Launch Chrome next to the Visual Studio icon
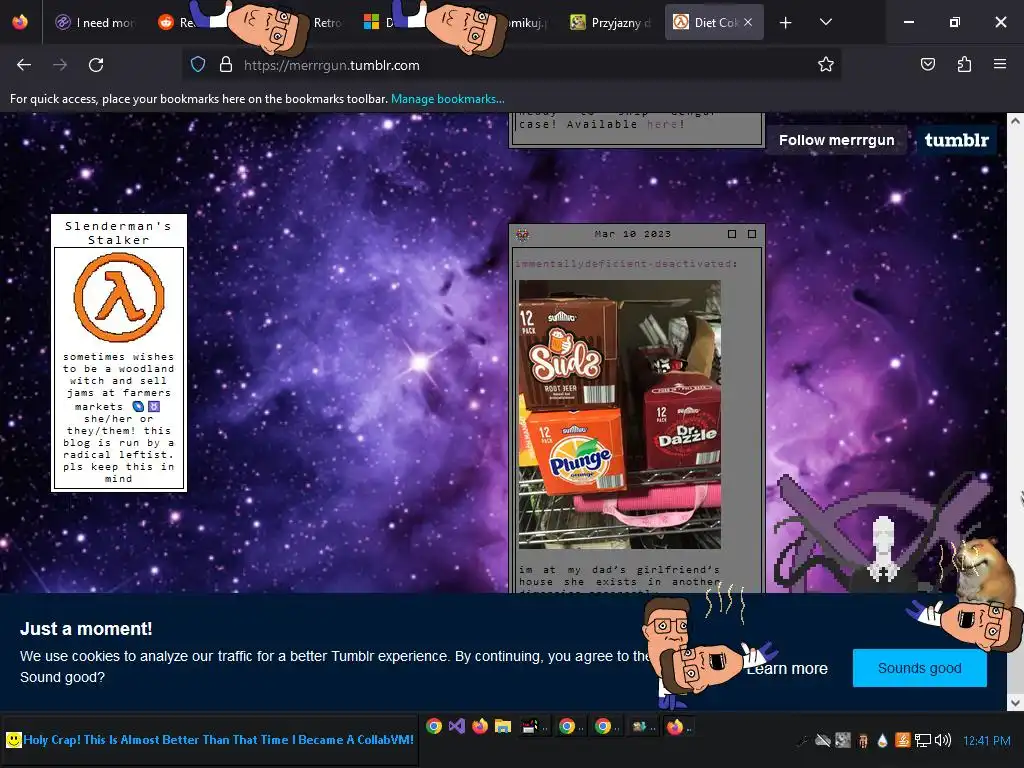The width and height of the screenshot is (1024, 768). [434, 726]
